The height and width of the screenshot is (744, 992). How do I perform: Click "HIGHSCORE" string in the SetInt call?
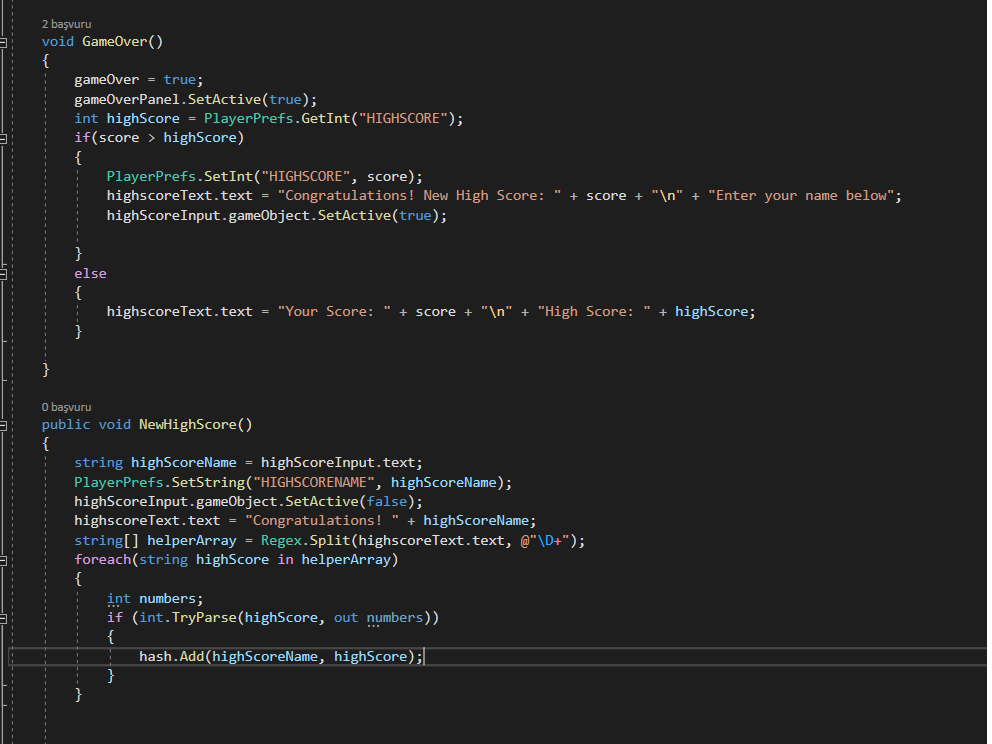(306, 177)
